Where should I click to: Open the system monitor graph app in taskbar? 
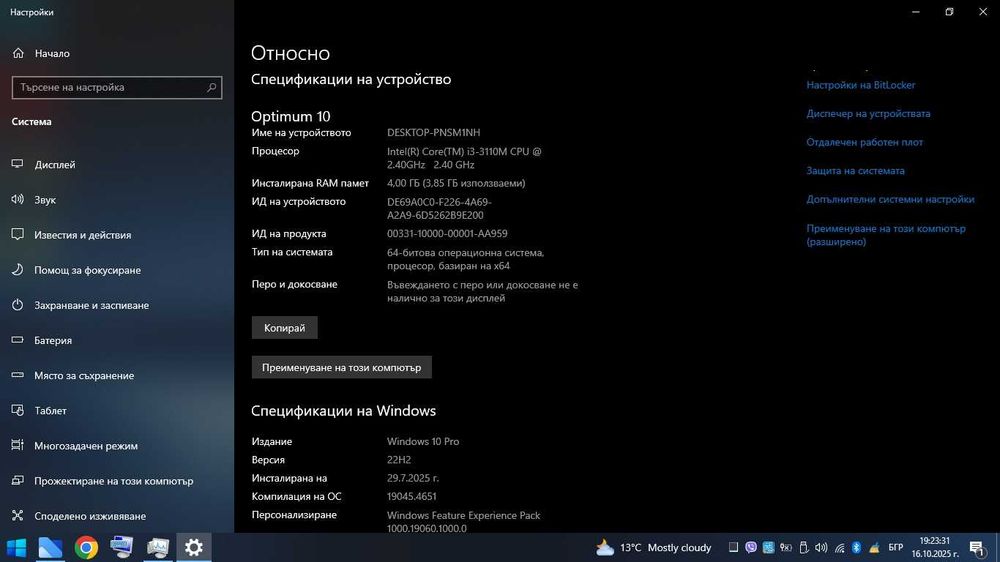(158, 547)
